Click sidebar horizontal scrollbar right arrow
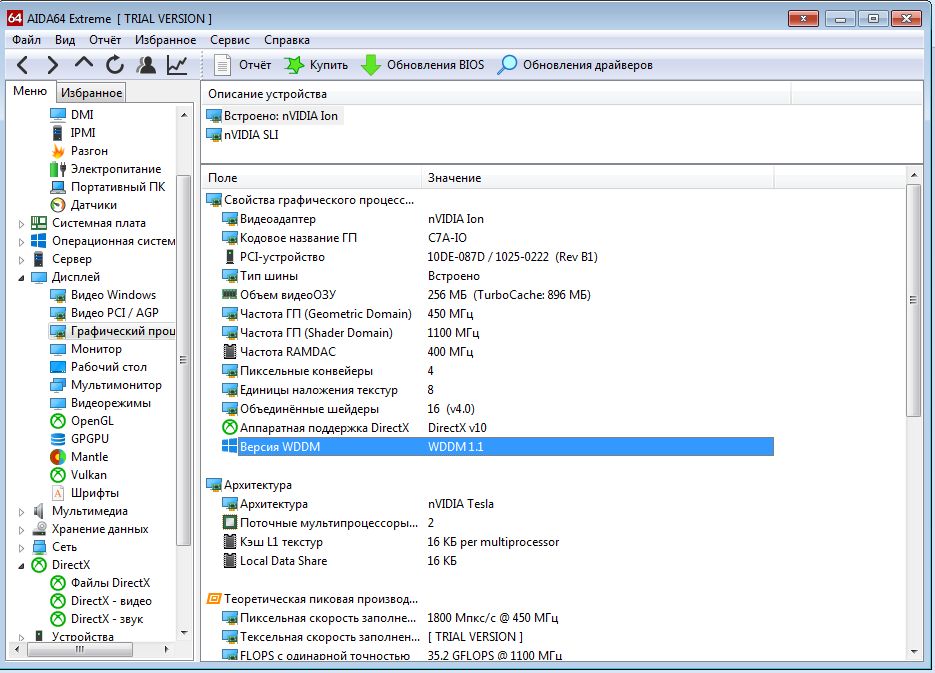The width and height of the screenshot is (935, 673). coord(166,649)
